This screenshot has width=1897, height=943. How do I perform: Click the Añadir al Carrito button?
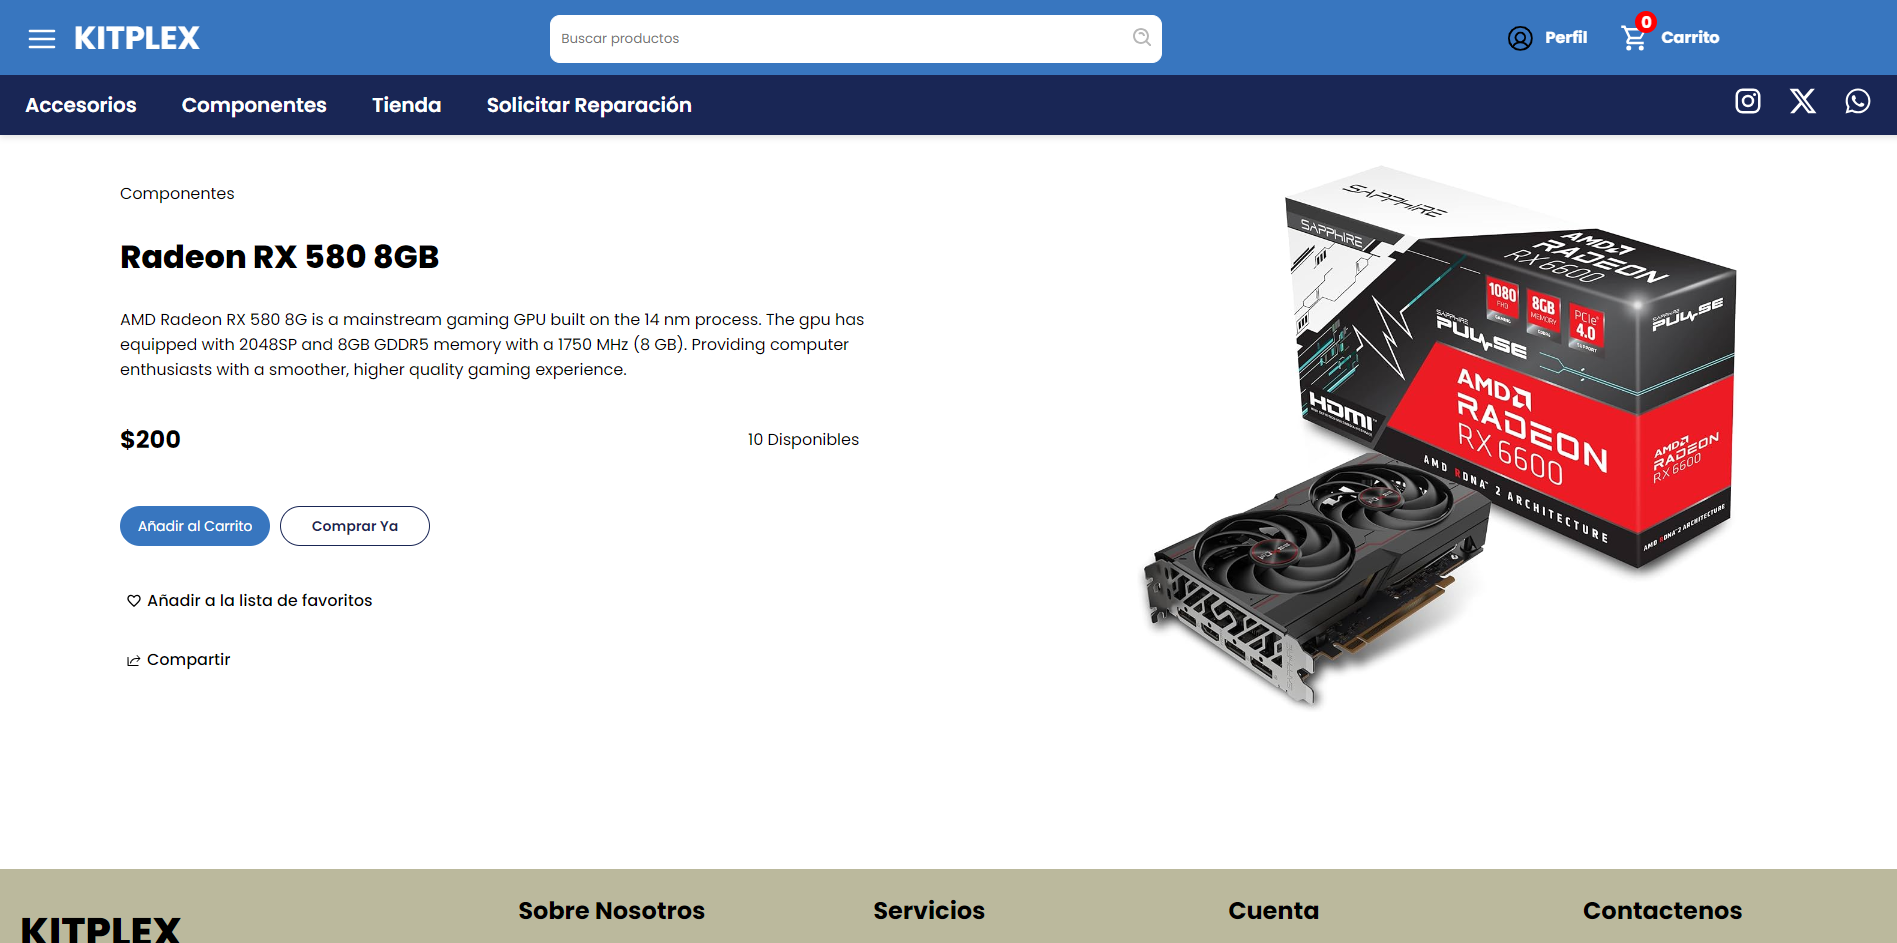195,526
